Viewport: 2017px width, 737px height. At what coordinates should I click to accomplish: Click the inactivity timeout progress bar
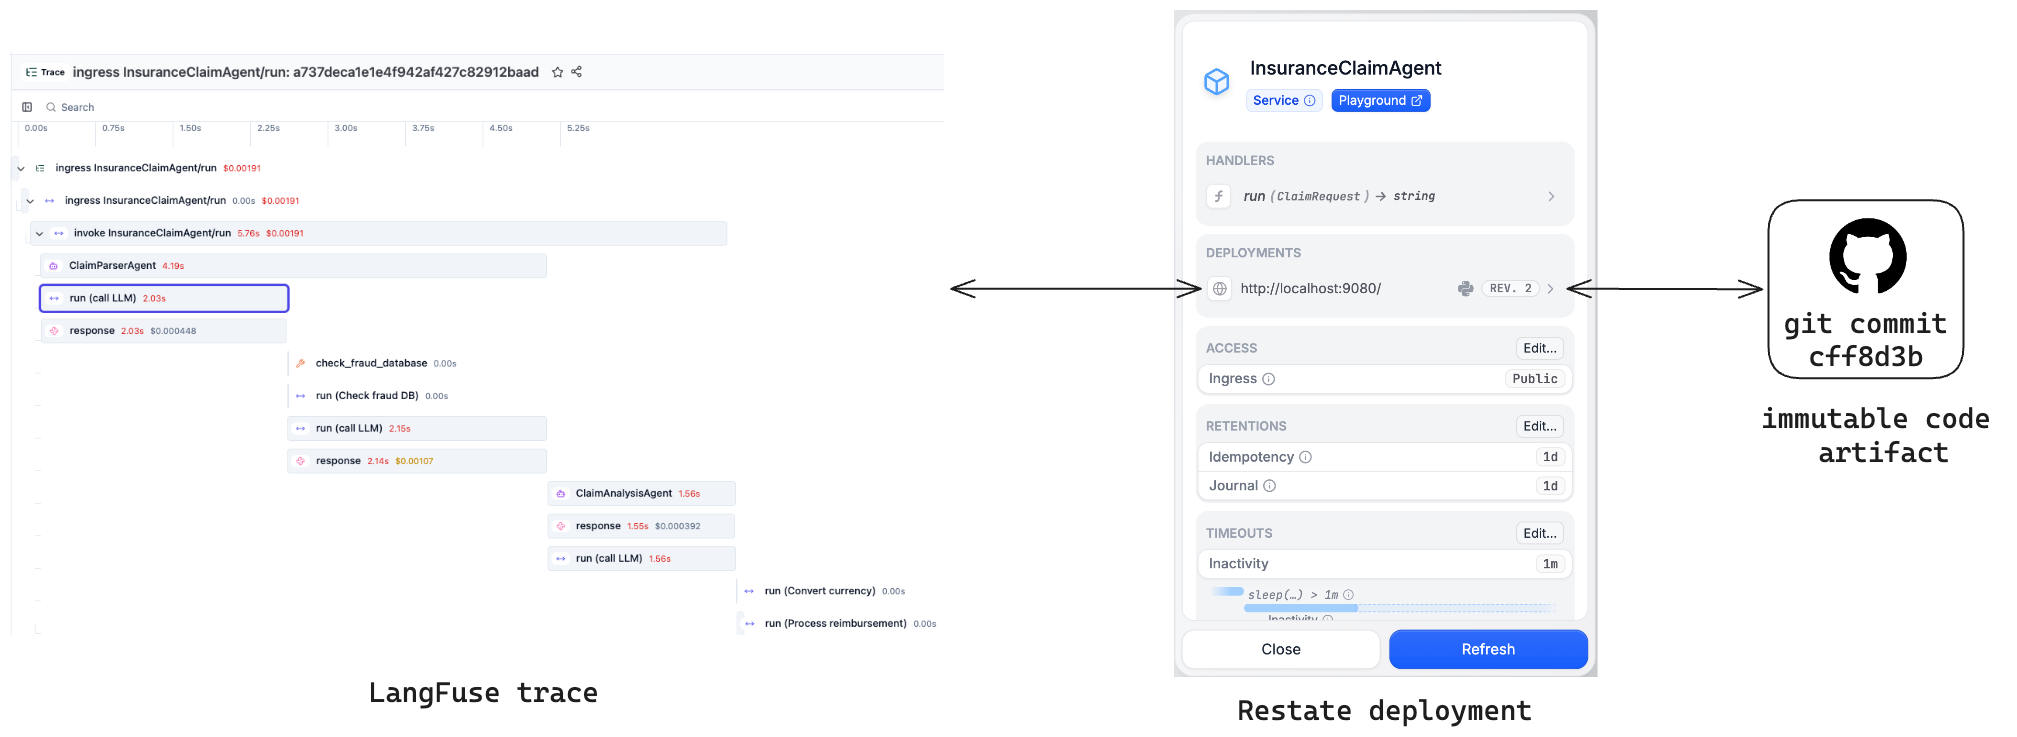point(1399,608)
